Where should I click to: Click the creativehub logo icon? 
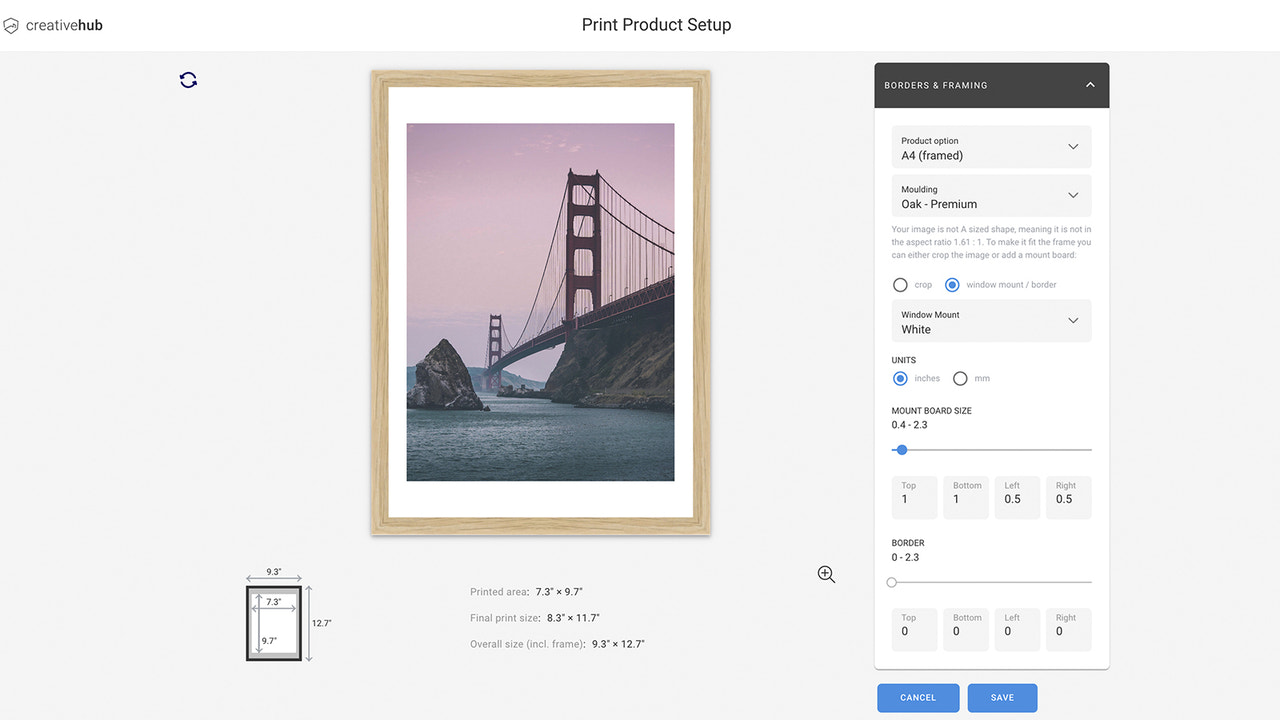pyautogui.click(x=10, y=24)
